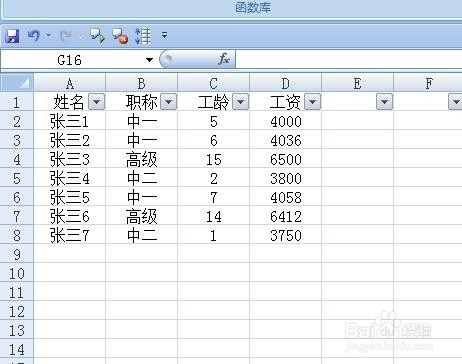The image size is (462, 364).
Task: Select column C header
Action: tap(214, 83)
